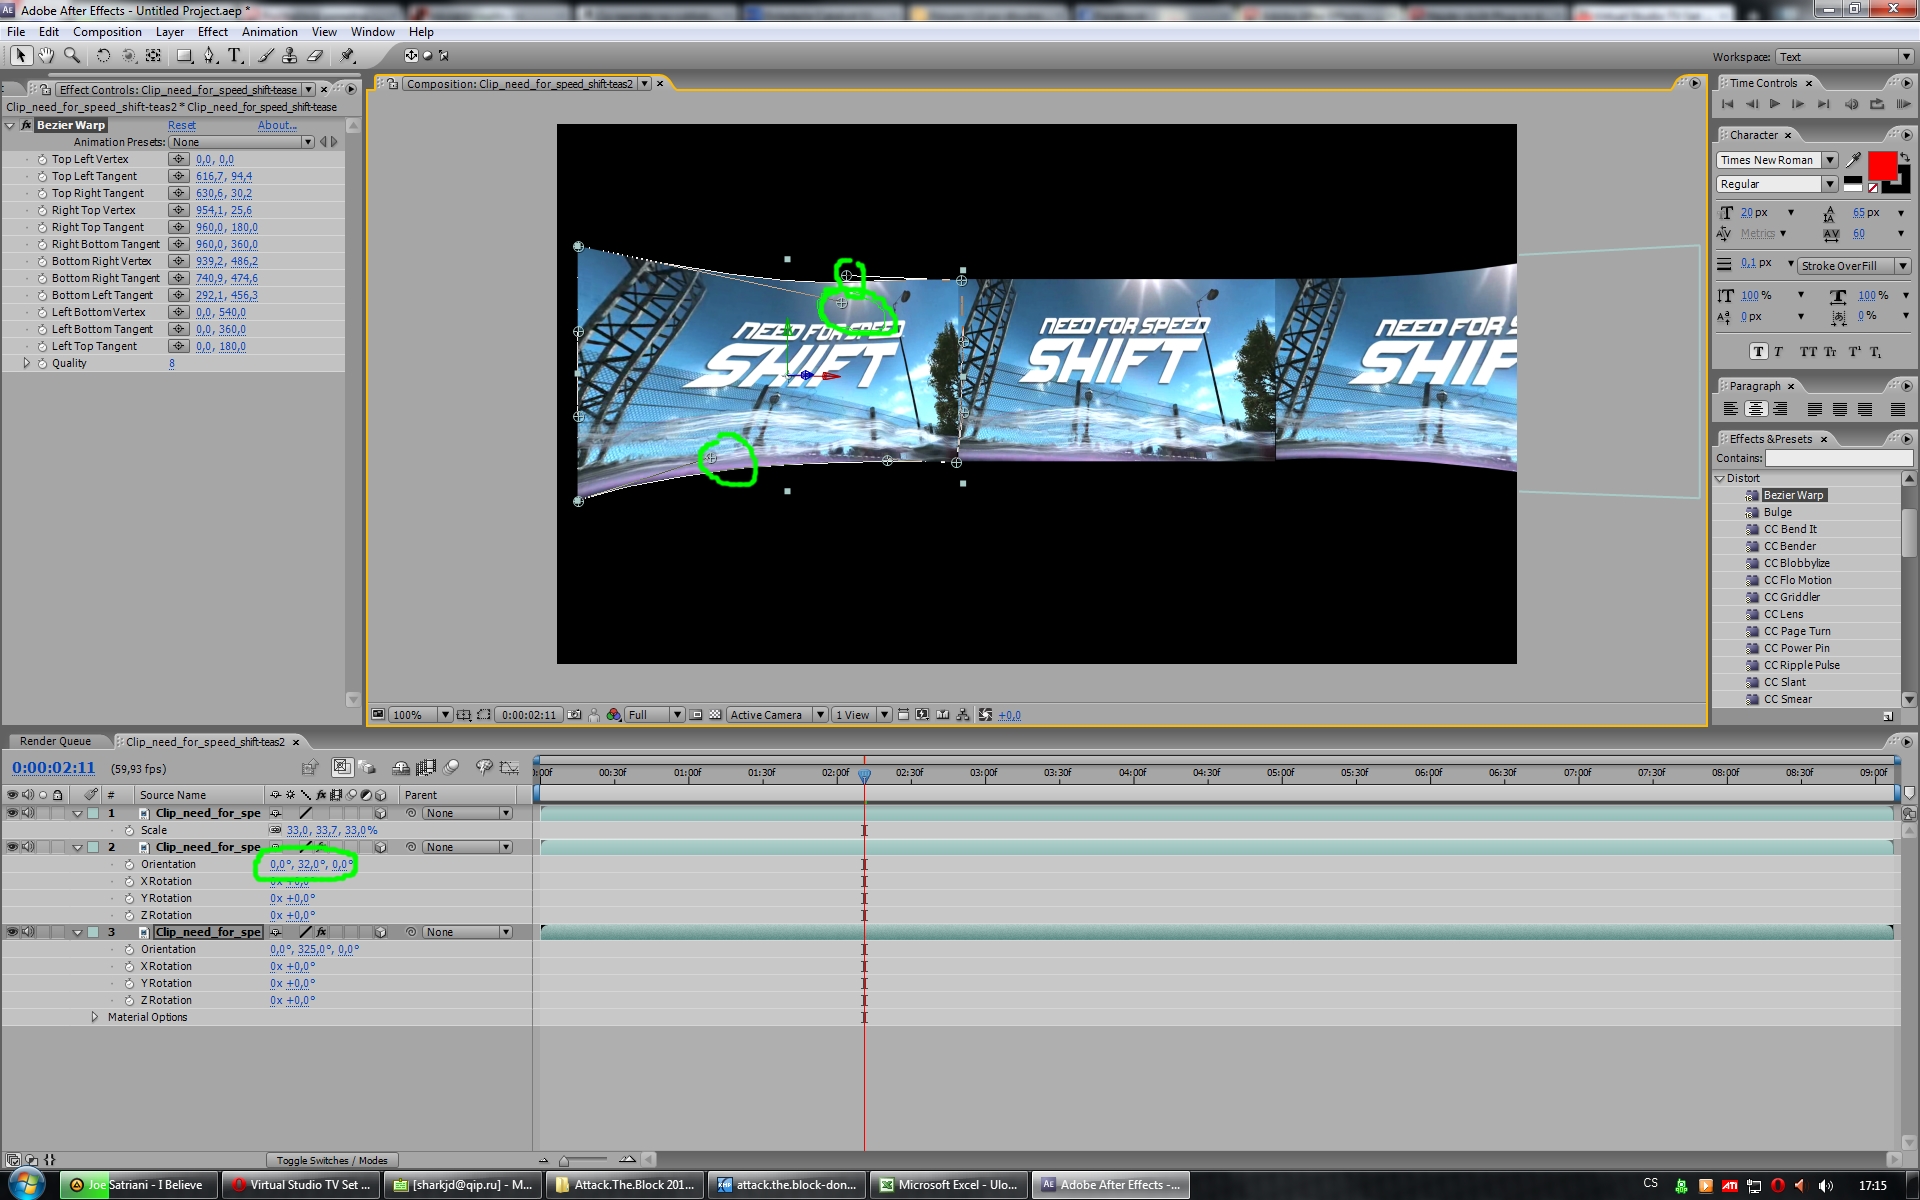Screen dimensions: 1920x1200
Task: Click the Play button in Time Controls
Action: tap(1775, 104)
